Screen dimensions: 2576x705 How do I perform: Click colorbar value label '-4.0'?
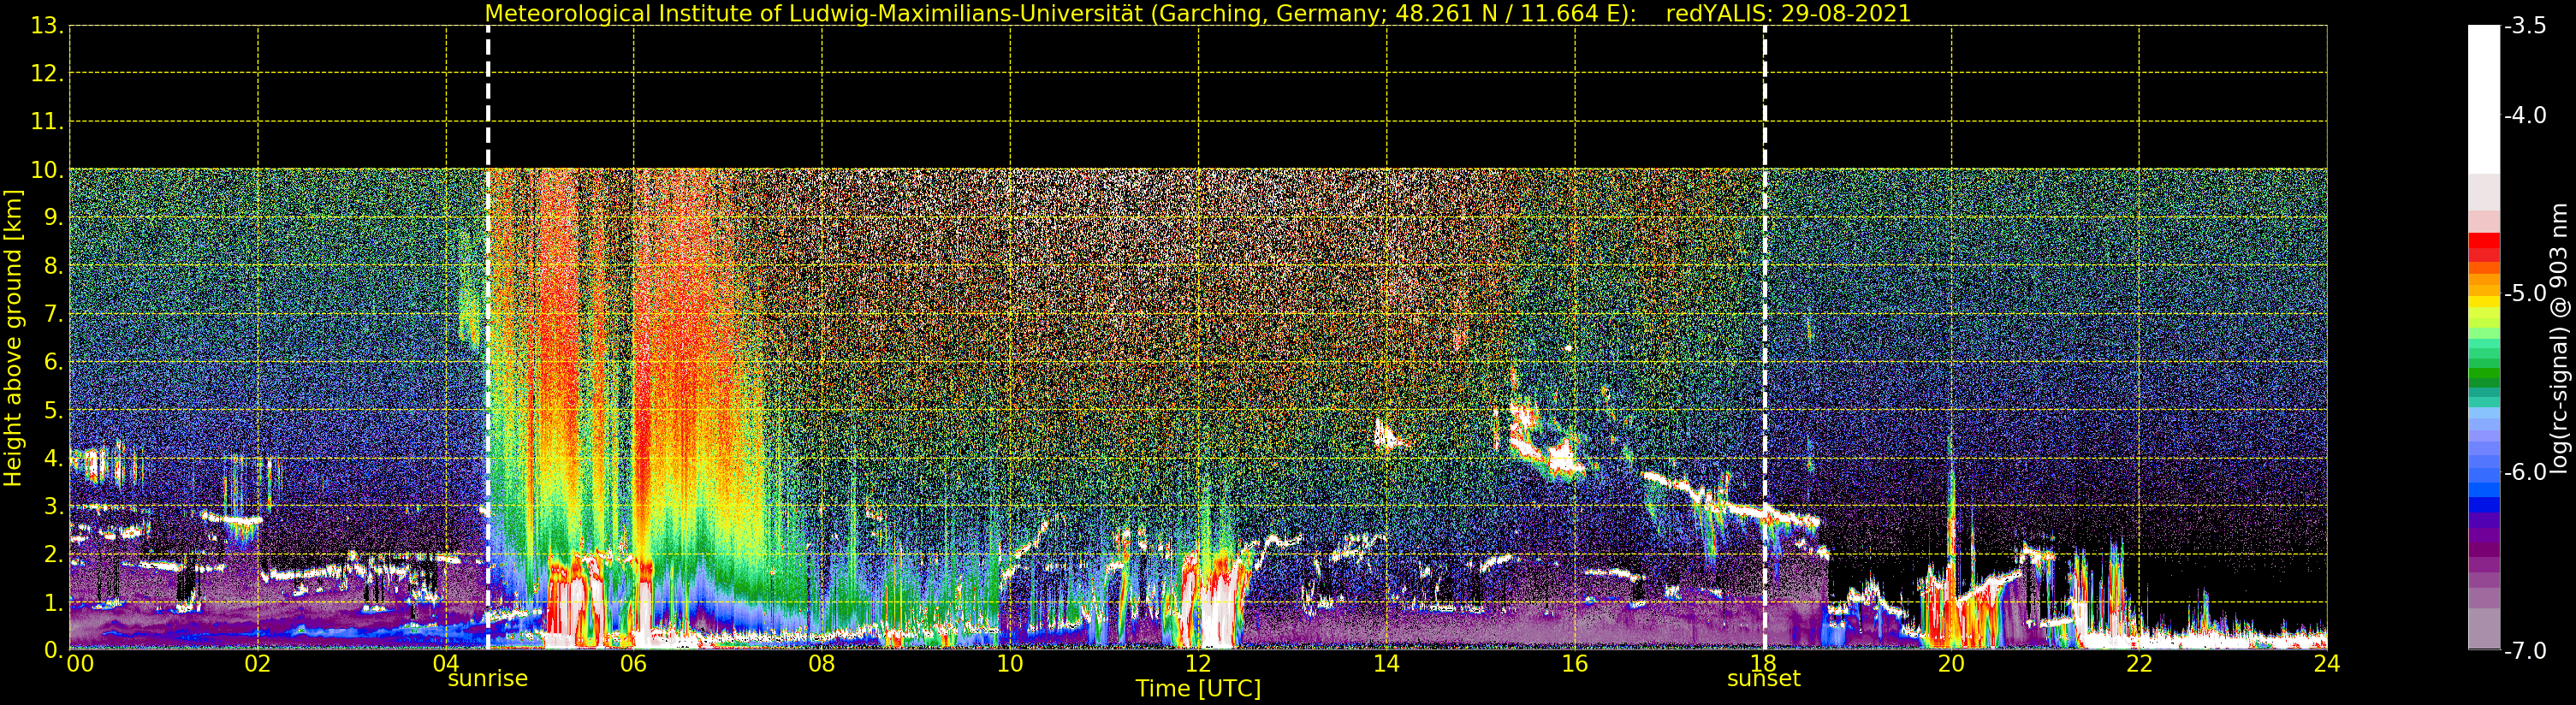[x=2525, y=115]
